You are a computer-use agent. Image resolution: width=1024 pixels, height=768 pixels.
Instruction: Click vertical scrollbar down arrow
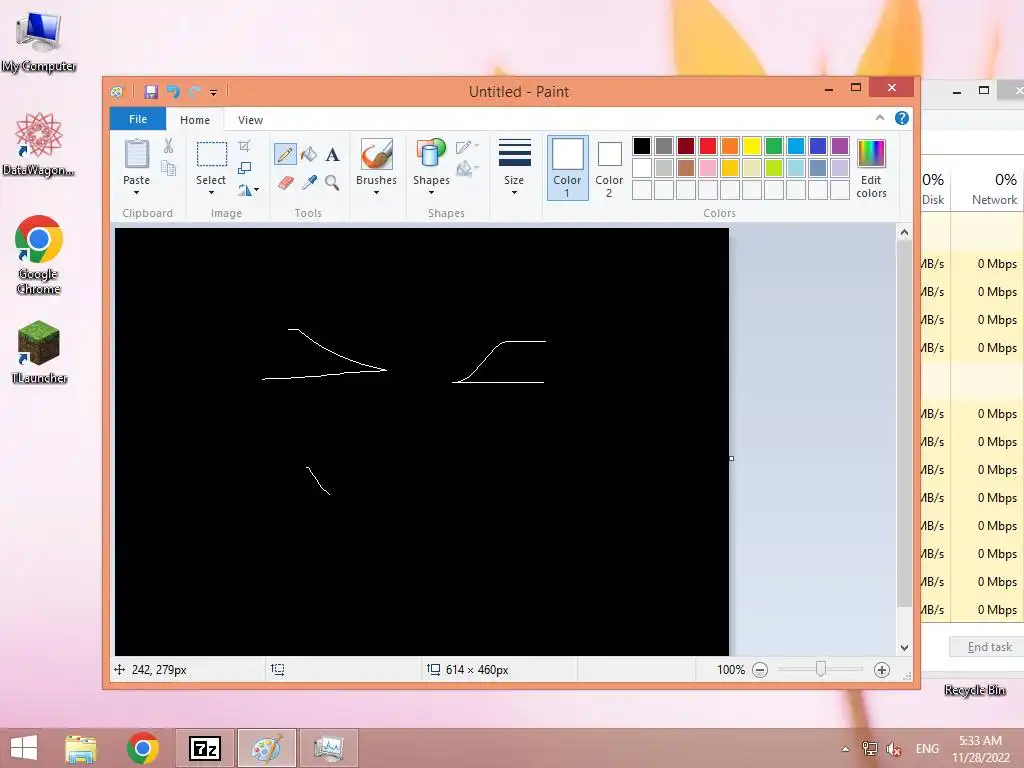coord(904,648)
